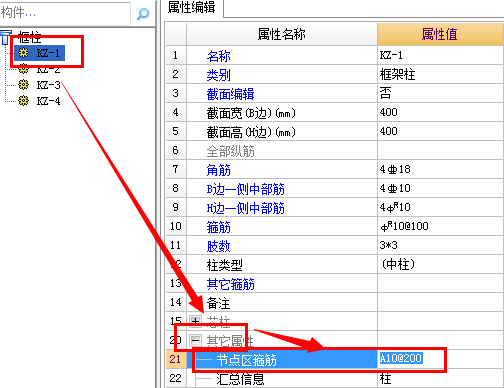The width and height of the screenshot is (504, 388).
Task: Focus the 构件 search input field
Action: pos(65,13)
